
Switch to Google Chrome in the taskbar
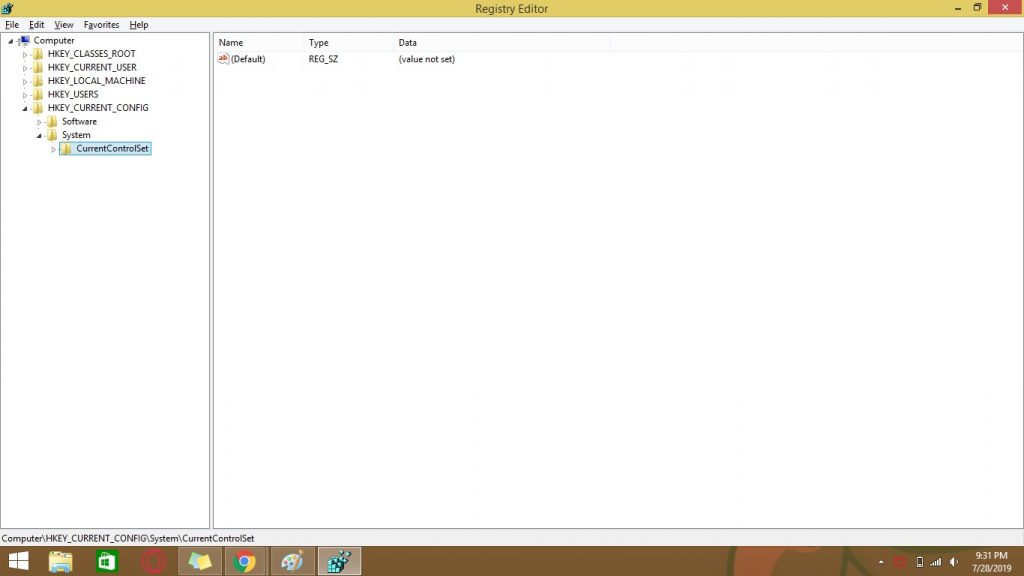point(246,561)
